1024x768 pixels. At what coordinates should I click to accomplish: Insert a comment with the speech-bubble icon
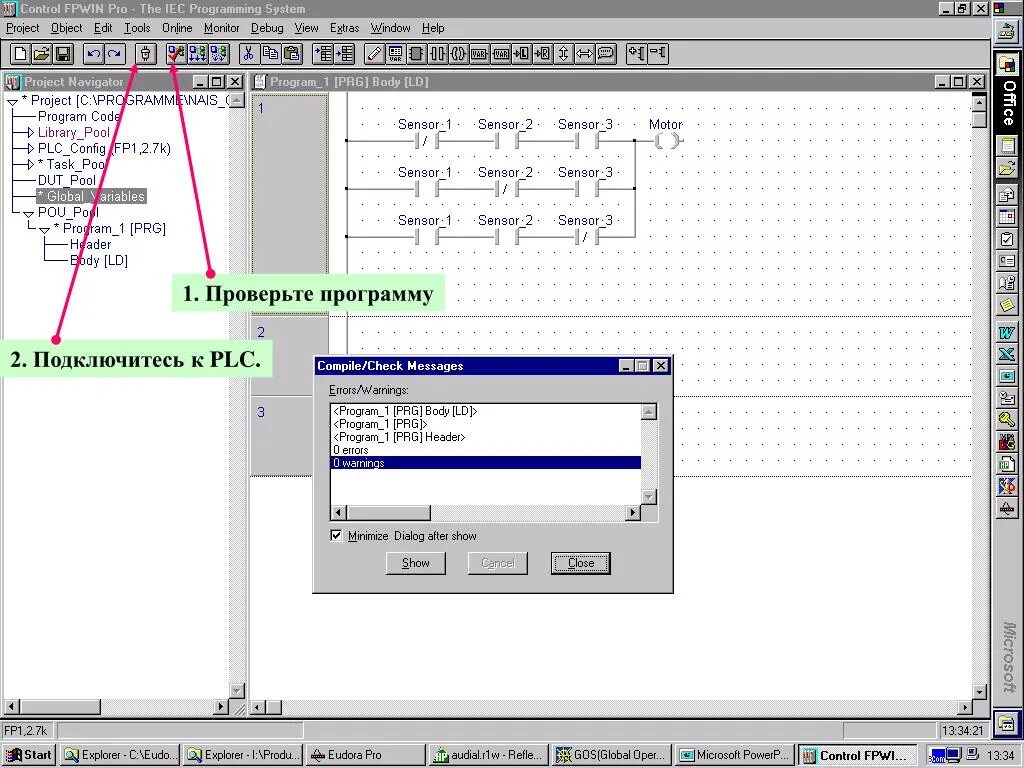[x=605, y=54]
